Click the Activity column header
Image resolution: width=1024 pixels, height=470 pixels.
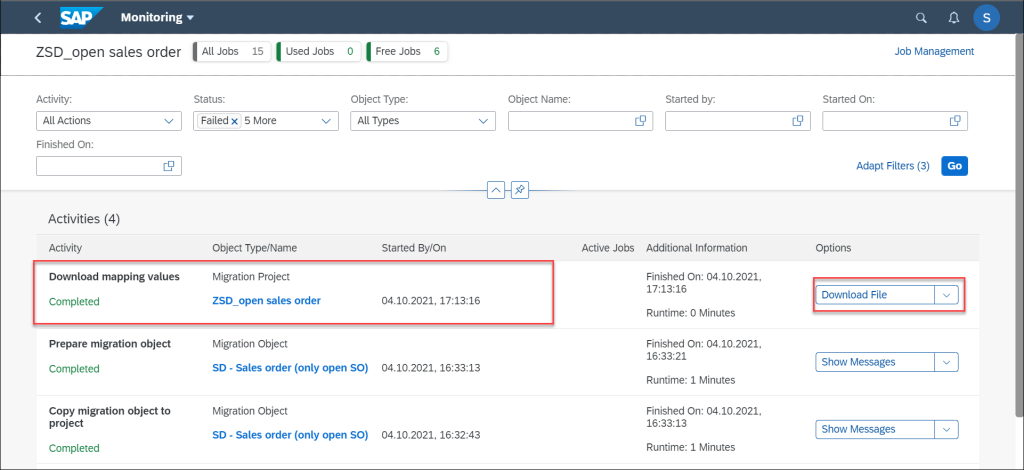click(65, 248)
